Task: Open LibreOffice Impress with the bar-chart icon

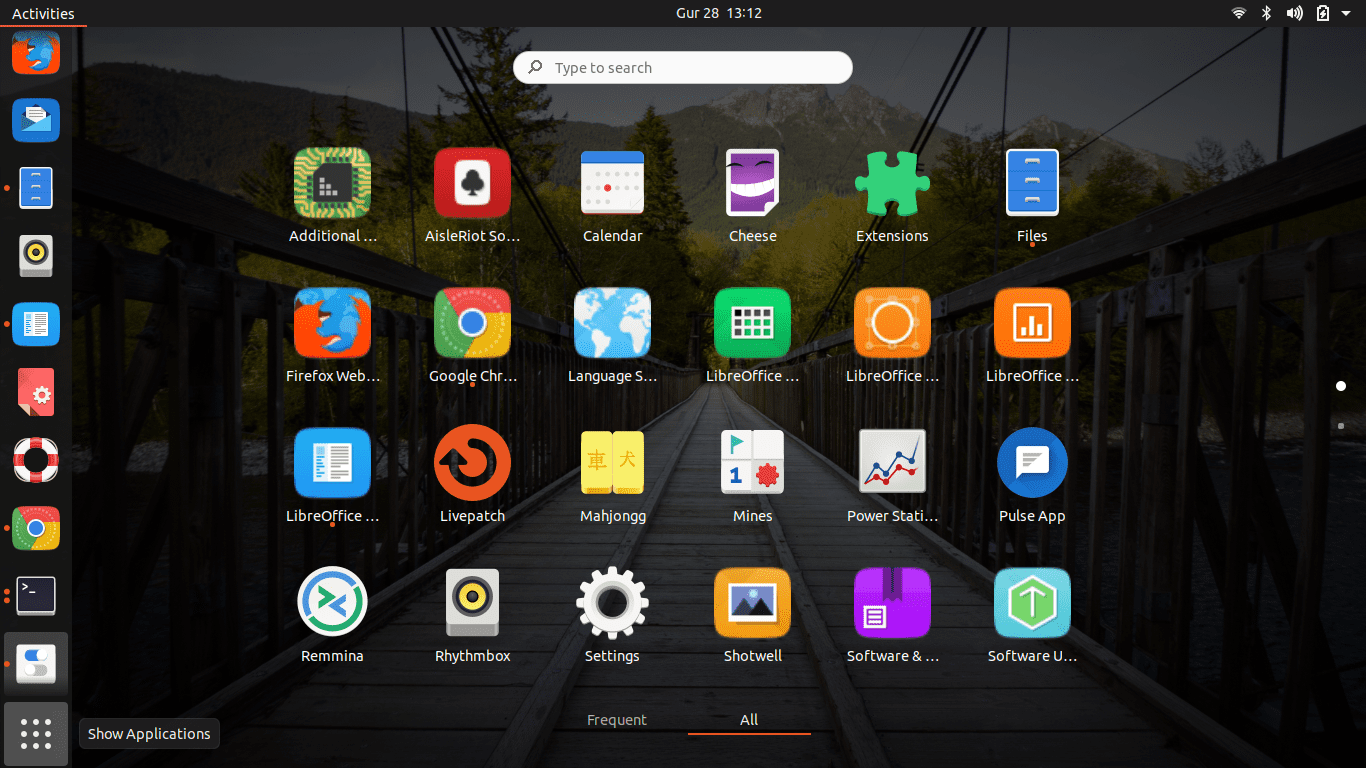Action: click(1032, 323)
